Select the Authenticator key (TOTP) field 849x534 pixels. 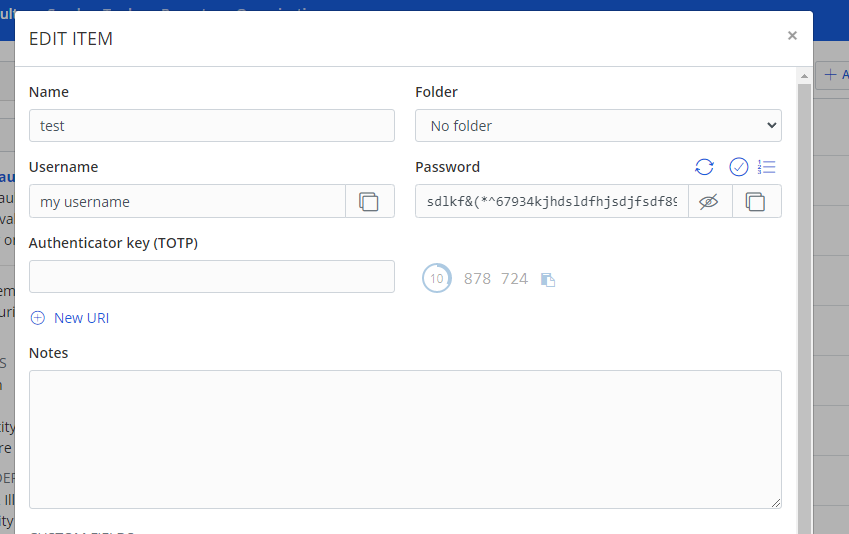pos(212,277)
